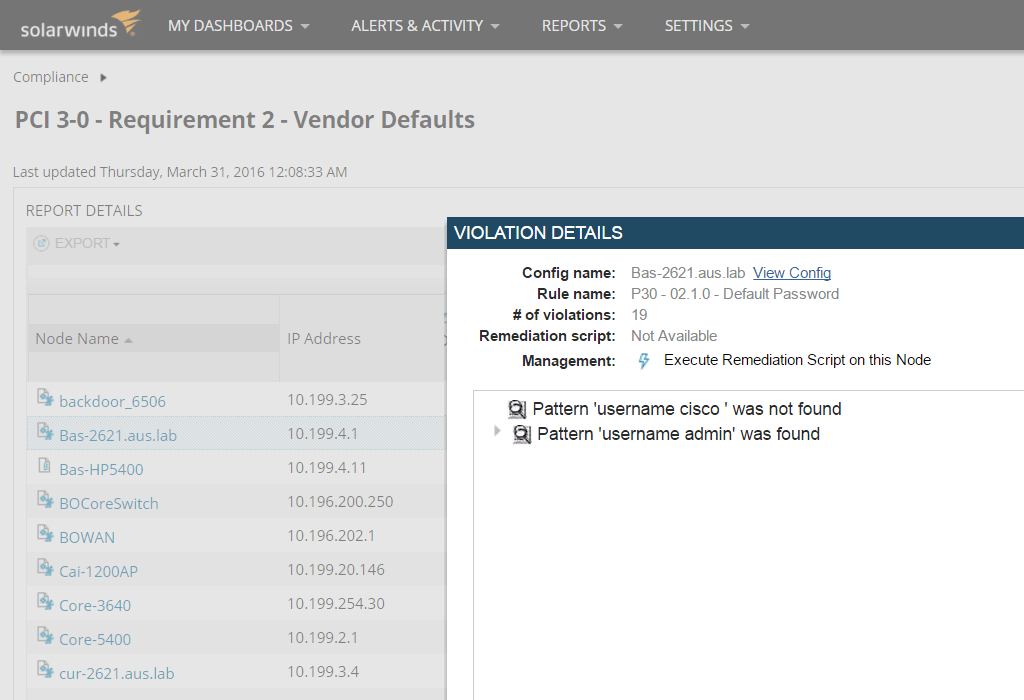Click rule name P30 - 02.1.0 - Default Password
The height and width of the screenshot is (700, 1024).
(x=735, y=294)
